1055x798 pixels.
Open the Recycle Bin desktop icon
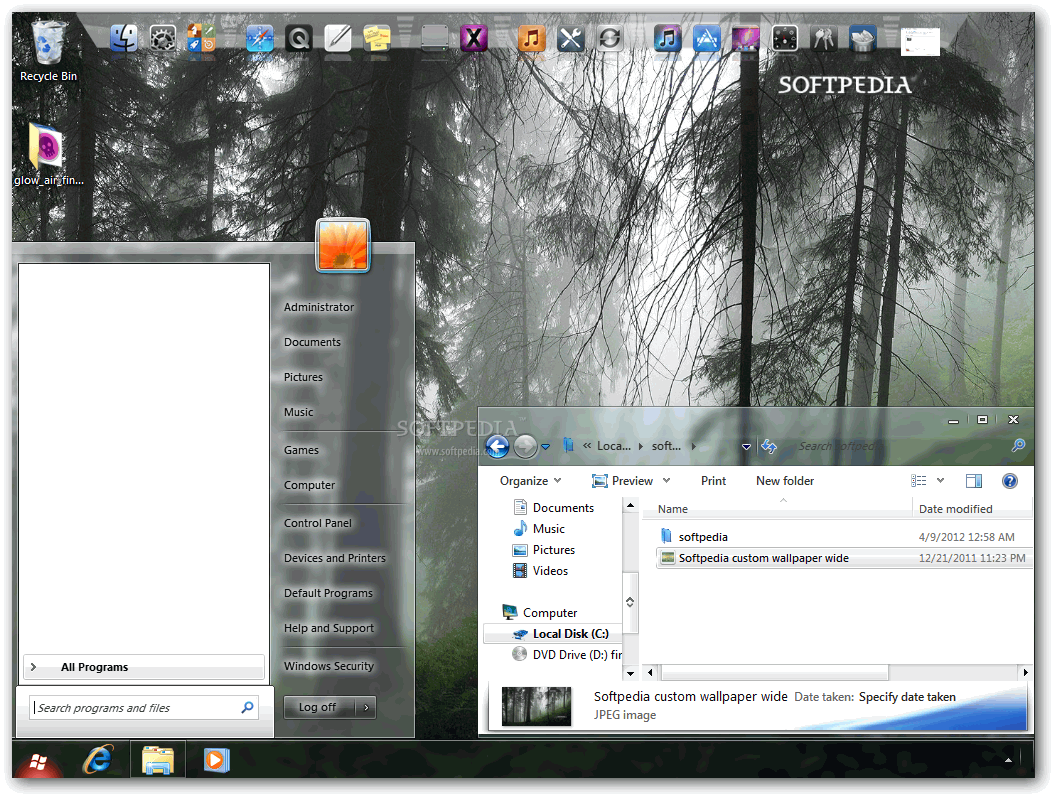tap(48, 51)
